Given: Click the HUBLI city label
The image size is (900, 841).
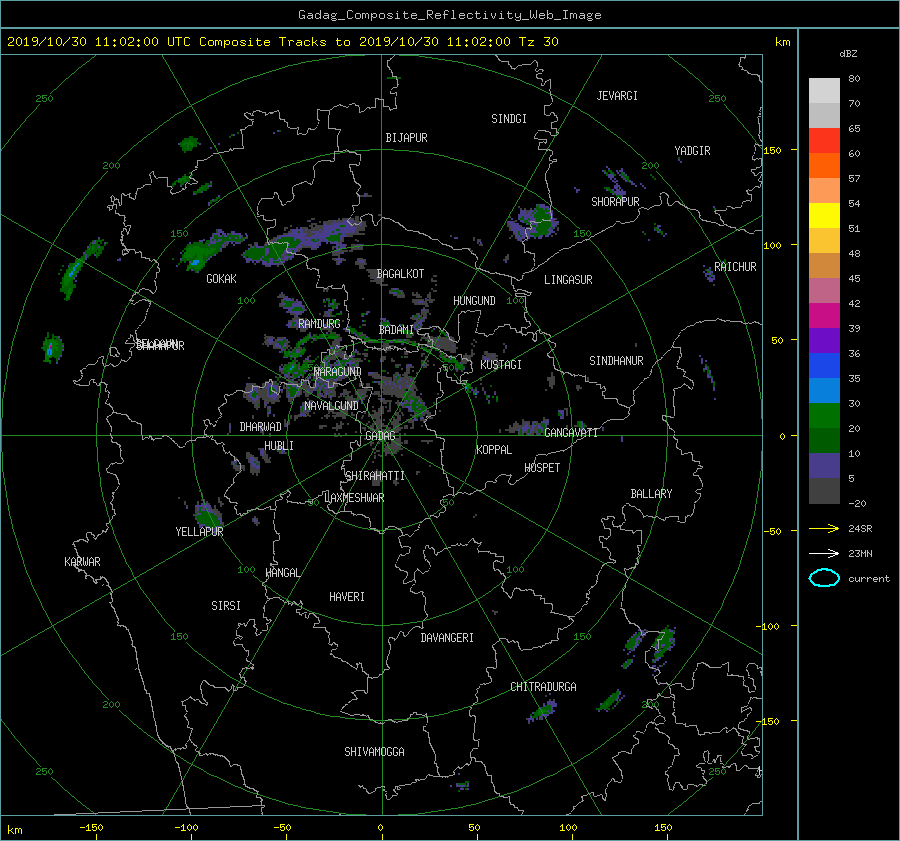Looking at the screenshot, I should pos(279,445).
